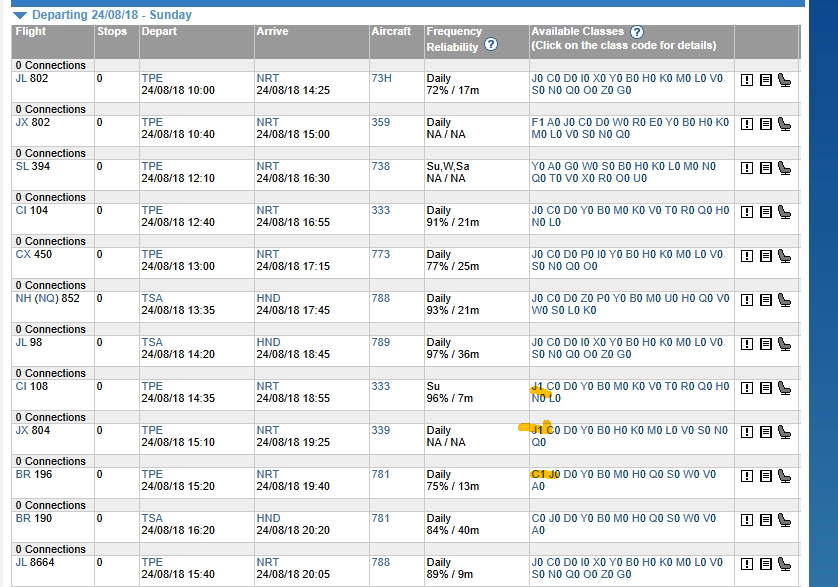Click J1 class code in JX 804 row
The image size is (838, 587).
[x=537, y=430]
